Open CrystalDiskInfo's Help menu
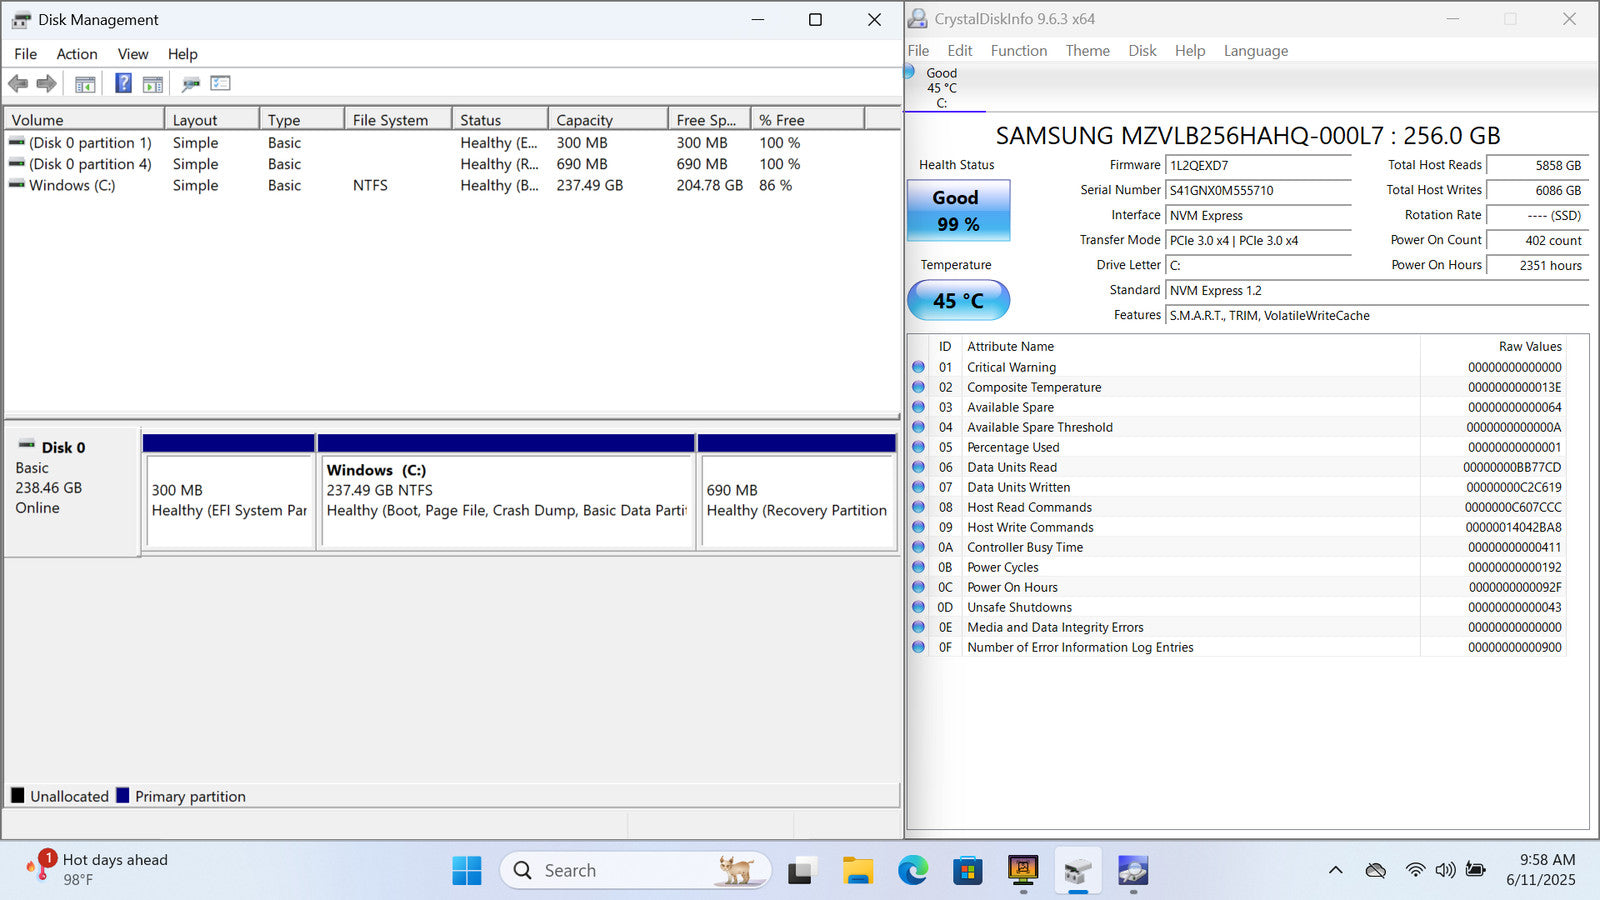 [1190, 51]
